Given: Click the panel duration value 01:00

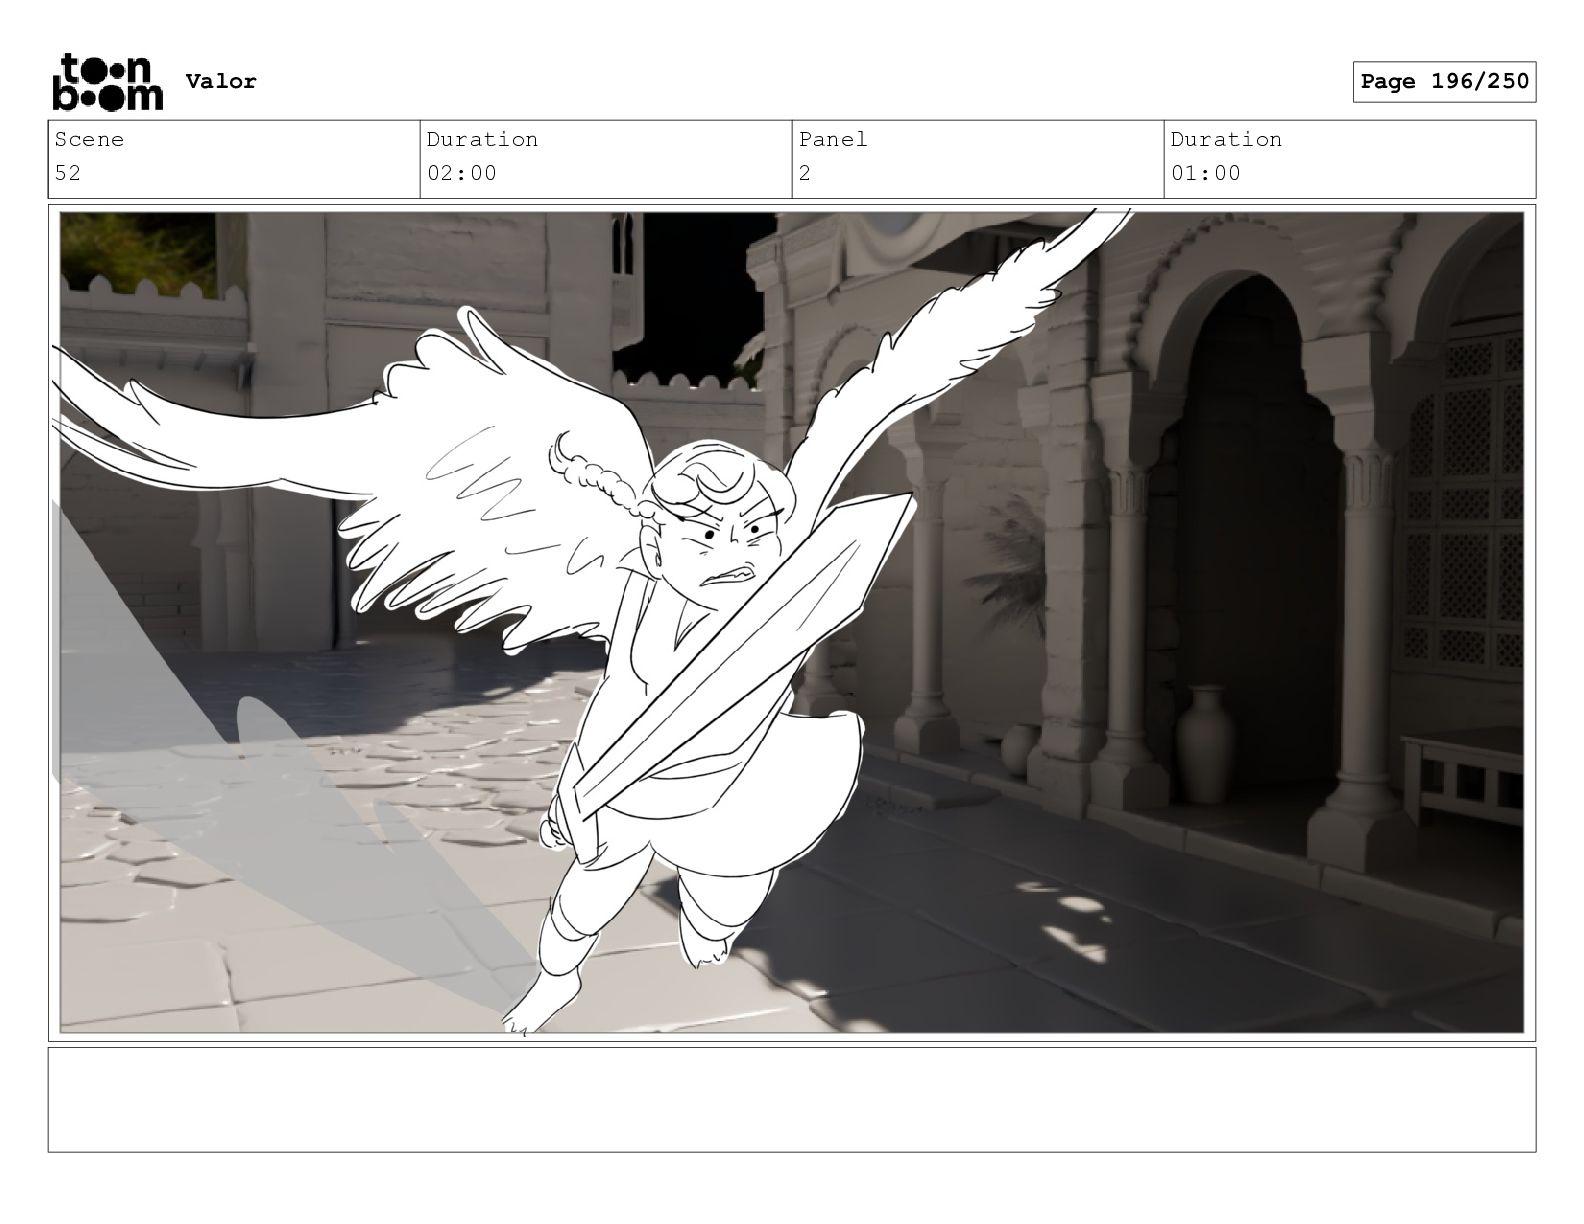Looking at the screenshot, I should [x=1205, y=173].
